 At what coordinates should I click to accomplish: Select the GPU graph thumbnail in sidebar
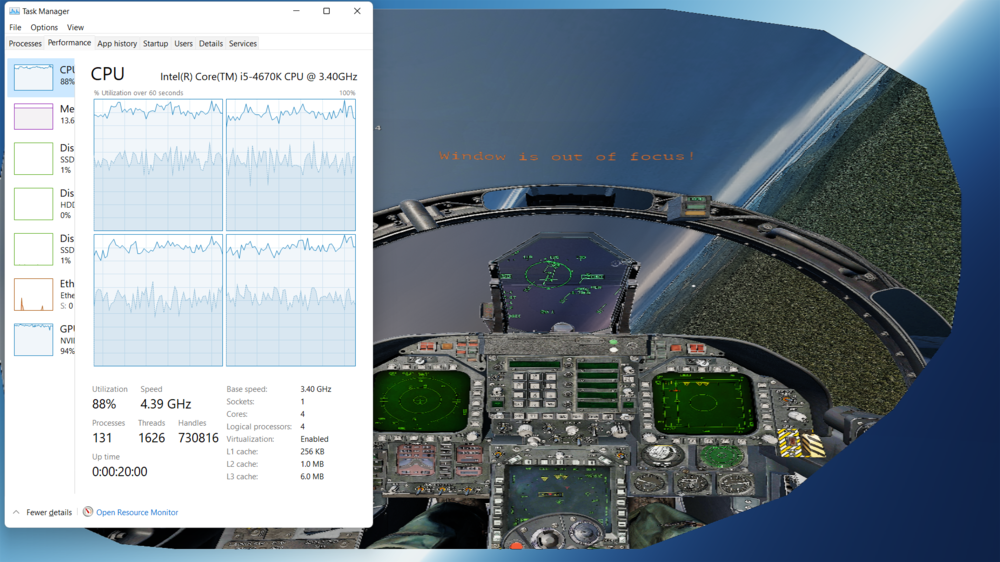tap(33, 339)
